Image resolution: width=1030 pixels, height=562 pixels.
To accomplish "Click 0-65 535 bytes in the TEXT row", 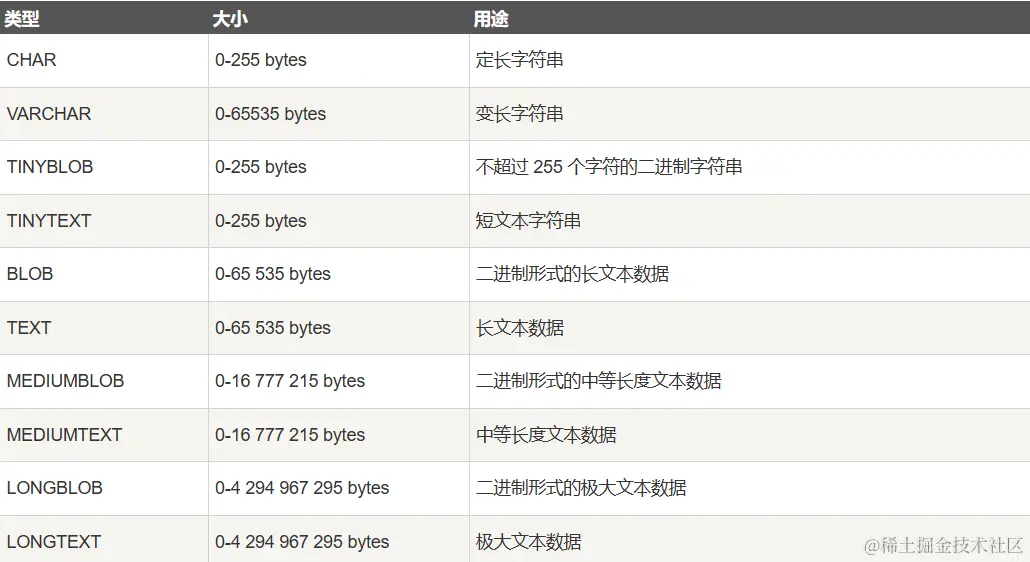I will coord(273,328).
